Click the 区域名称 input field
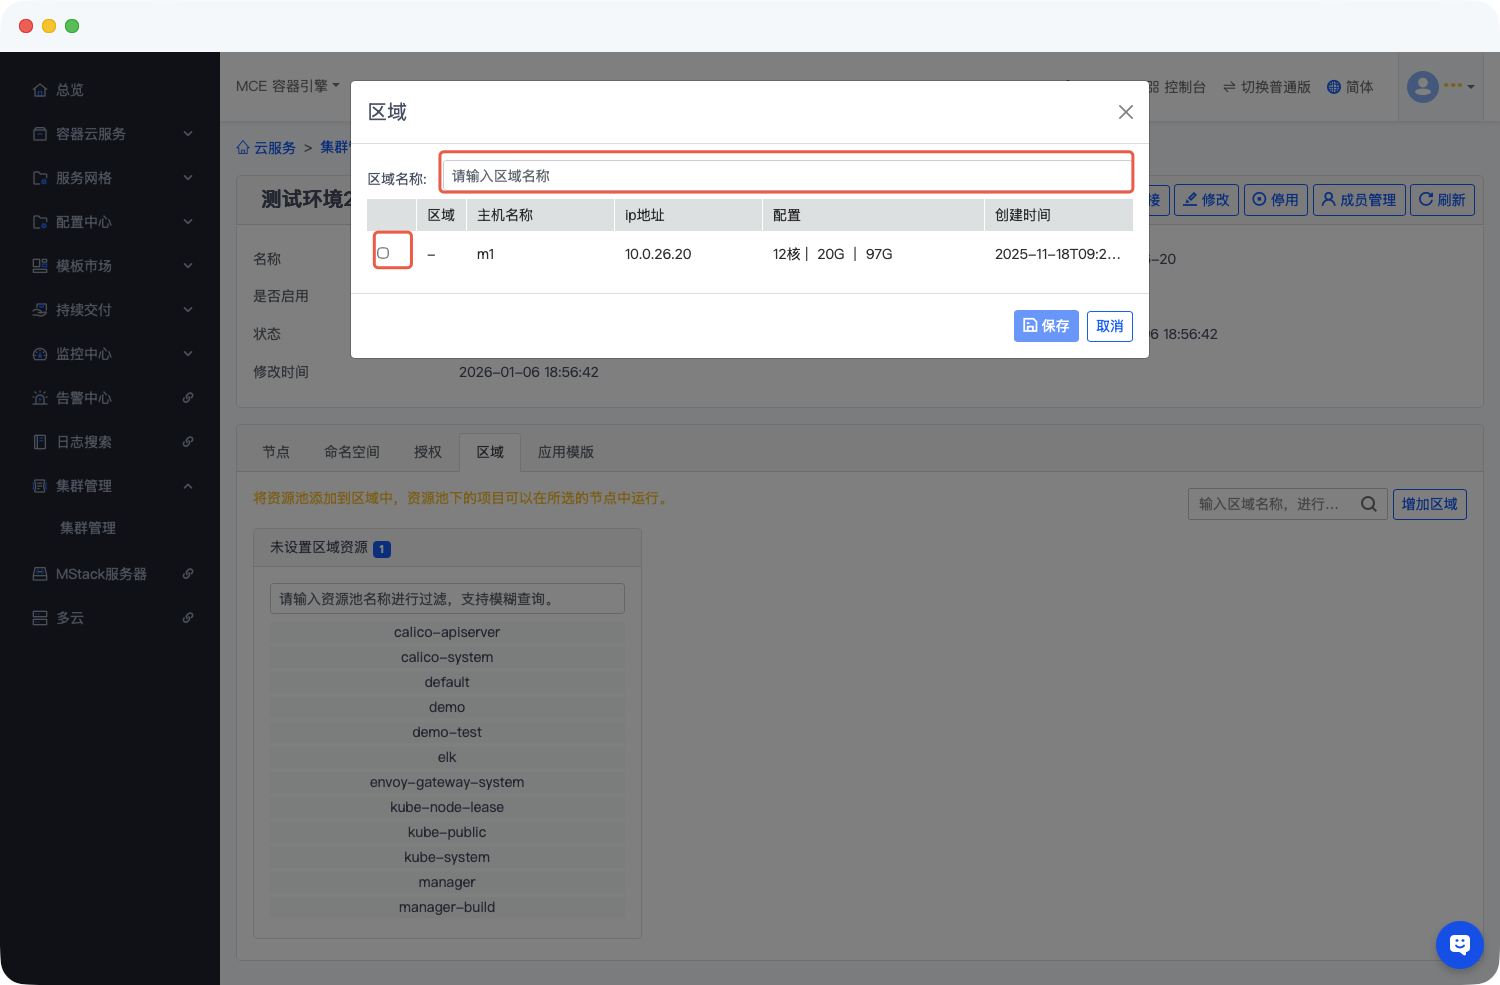 (786, 176)
